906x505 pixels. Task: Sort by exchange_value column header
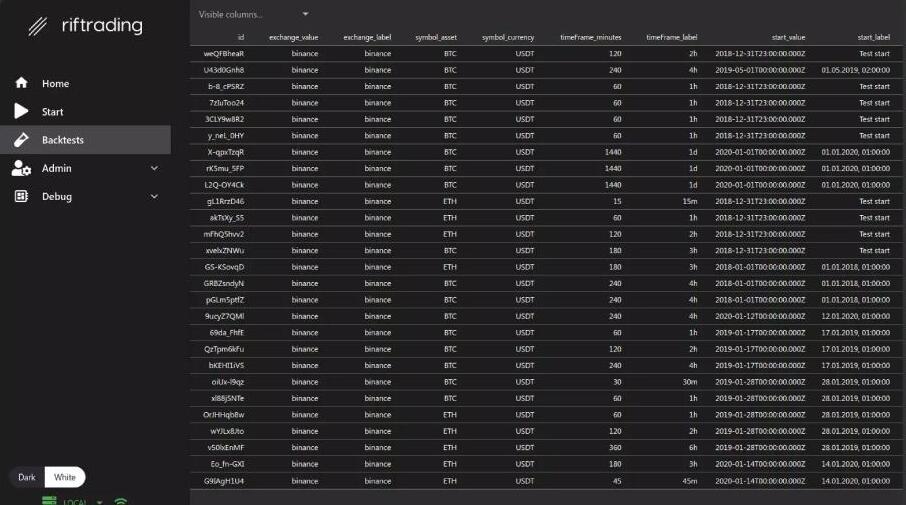click(x=294, y=37)
